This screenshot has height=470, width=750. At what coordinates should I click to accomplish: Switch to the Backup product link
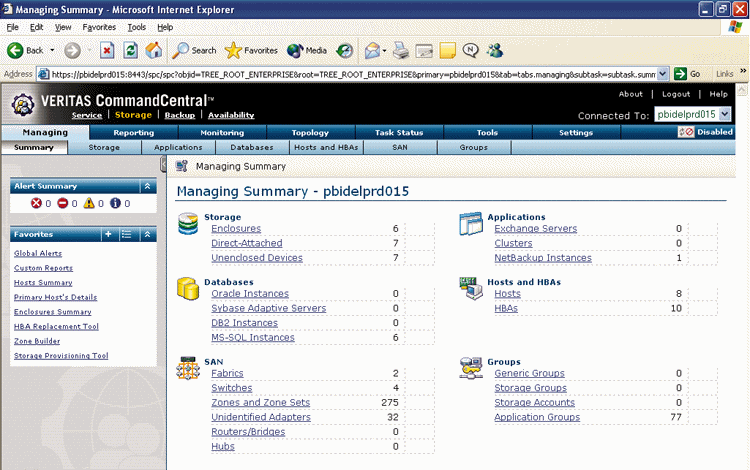pyautogui.click(x=180, y=115)
